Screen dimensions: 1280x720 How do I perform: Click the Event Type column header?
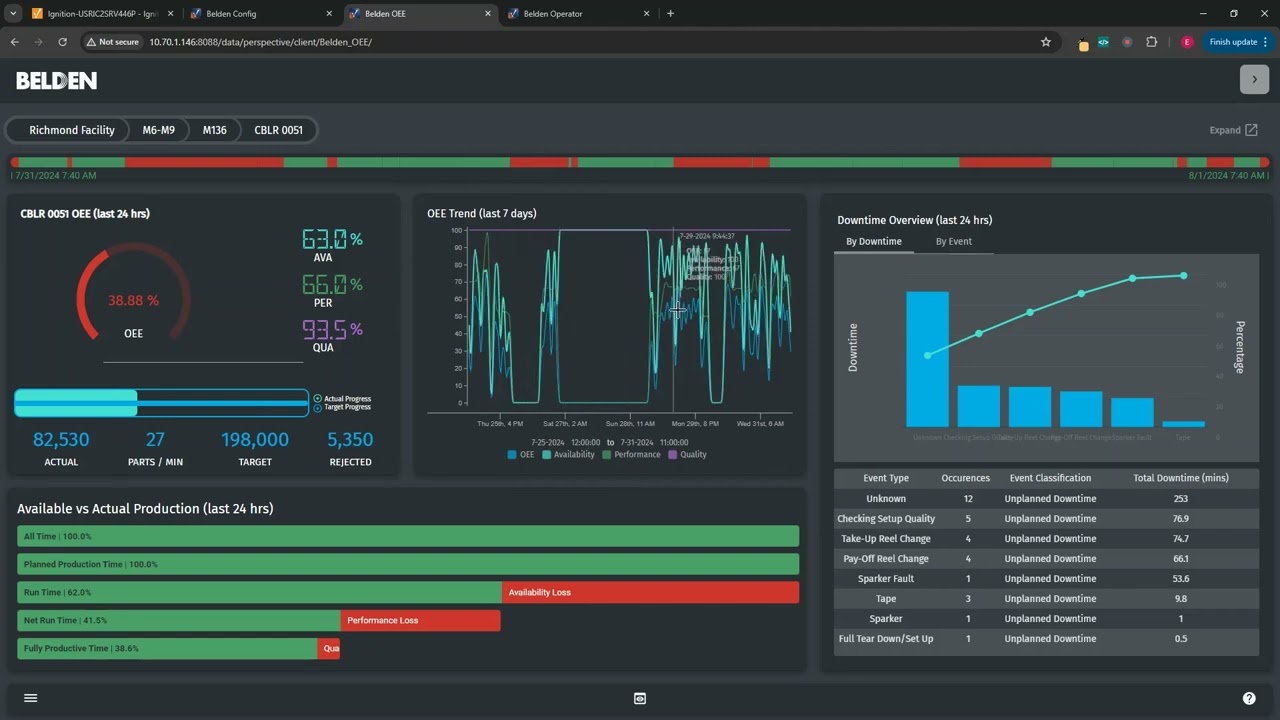point(886,478)
